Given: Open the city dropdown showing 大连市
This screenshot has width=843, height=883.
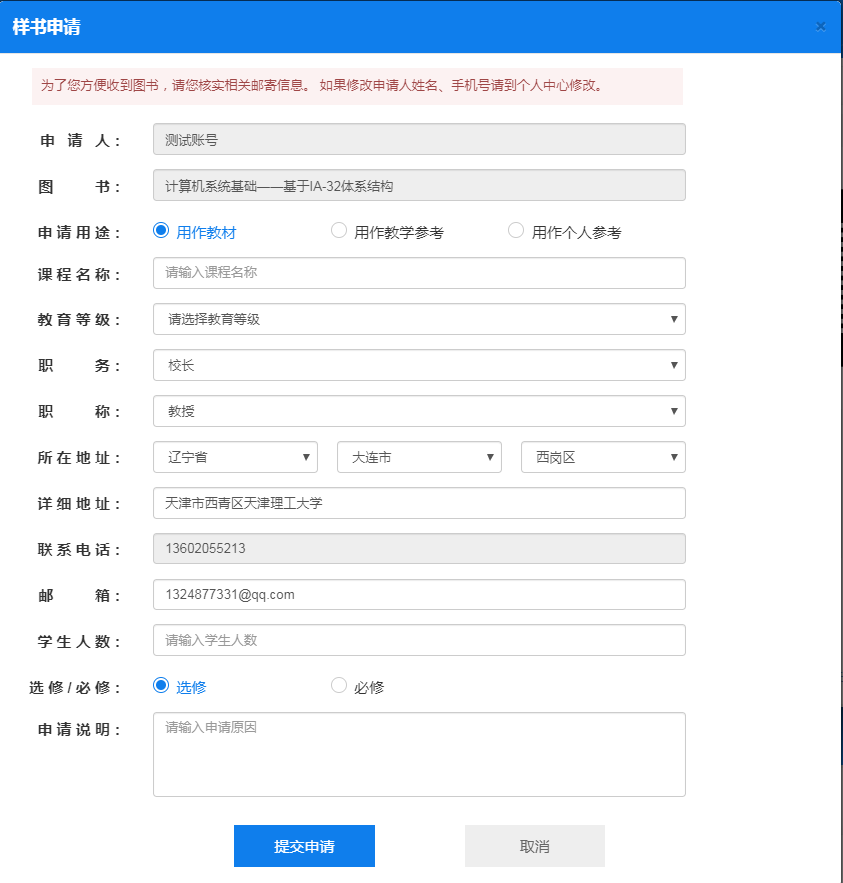Looking at the screenshot, I should click(x=419, y=457).
